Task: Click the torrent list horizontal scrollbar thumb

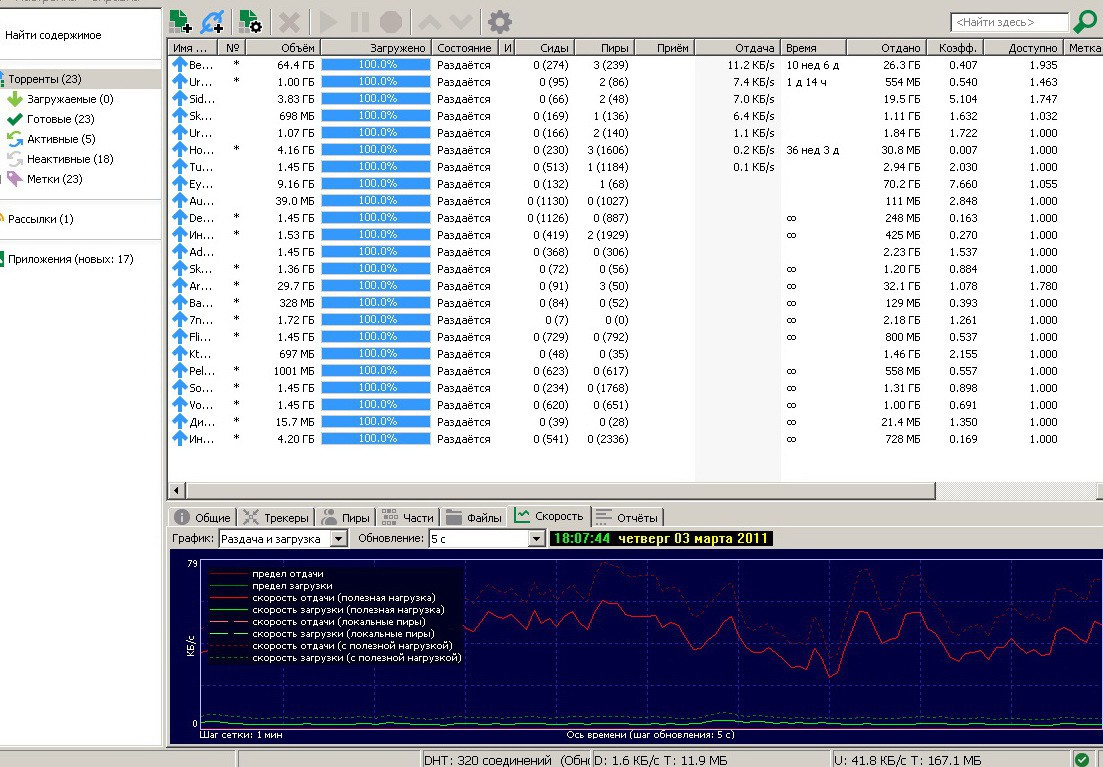Action: 561,490
